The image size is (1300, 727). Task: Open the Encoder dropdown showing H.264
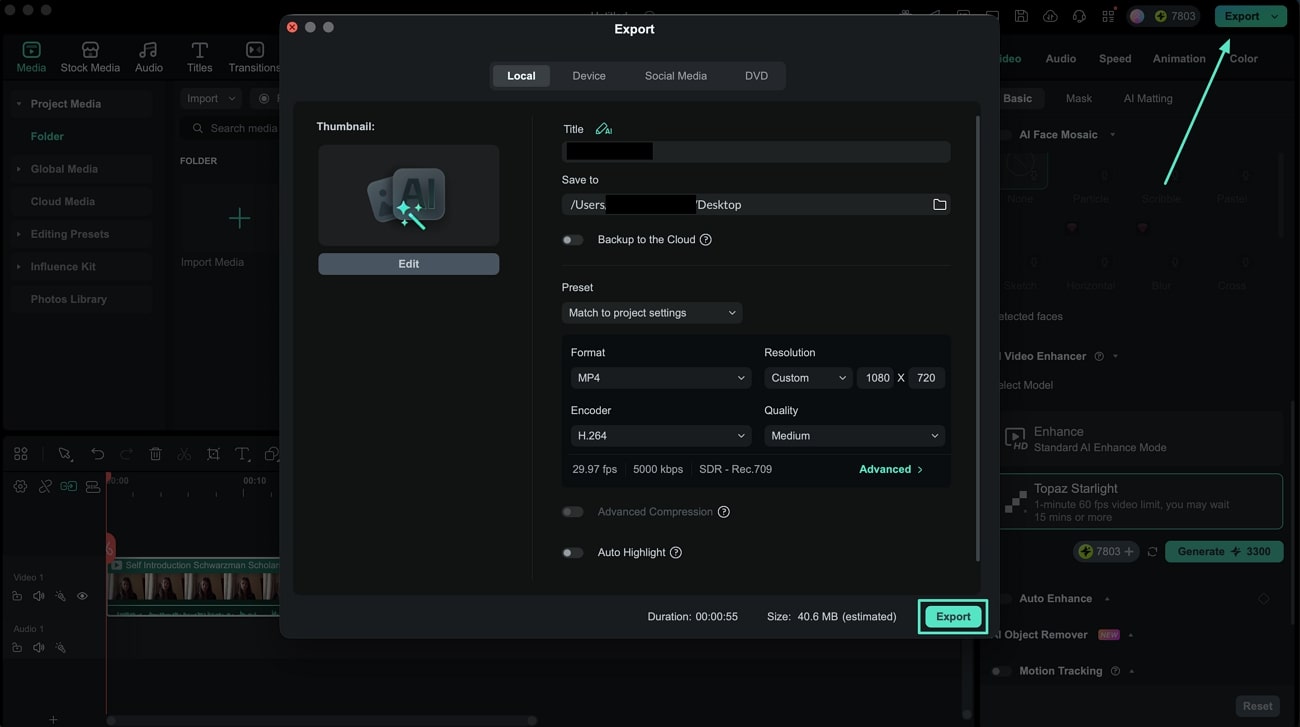[660, 435]
